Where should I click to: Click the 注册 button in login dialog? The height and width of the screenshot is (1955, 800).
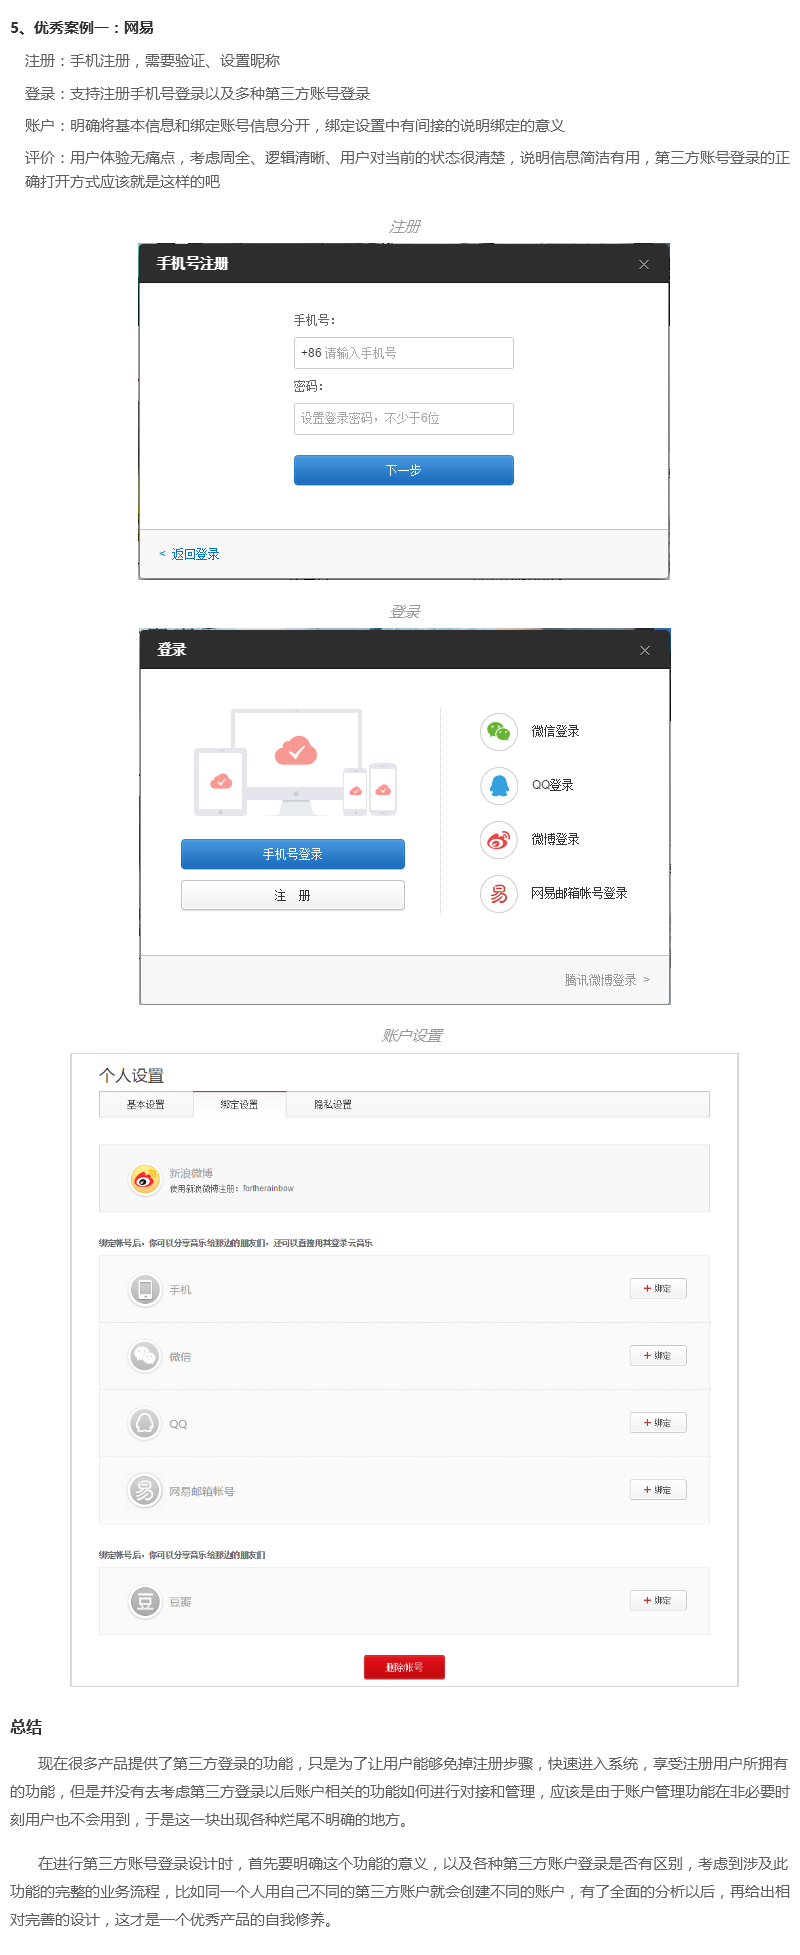293,895
